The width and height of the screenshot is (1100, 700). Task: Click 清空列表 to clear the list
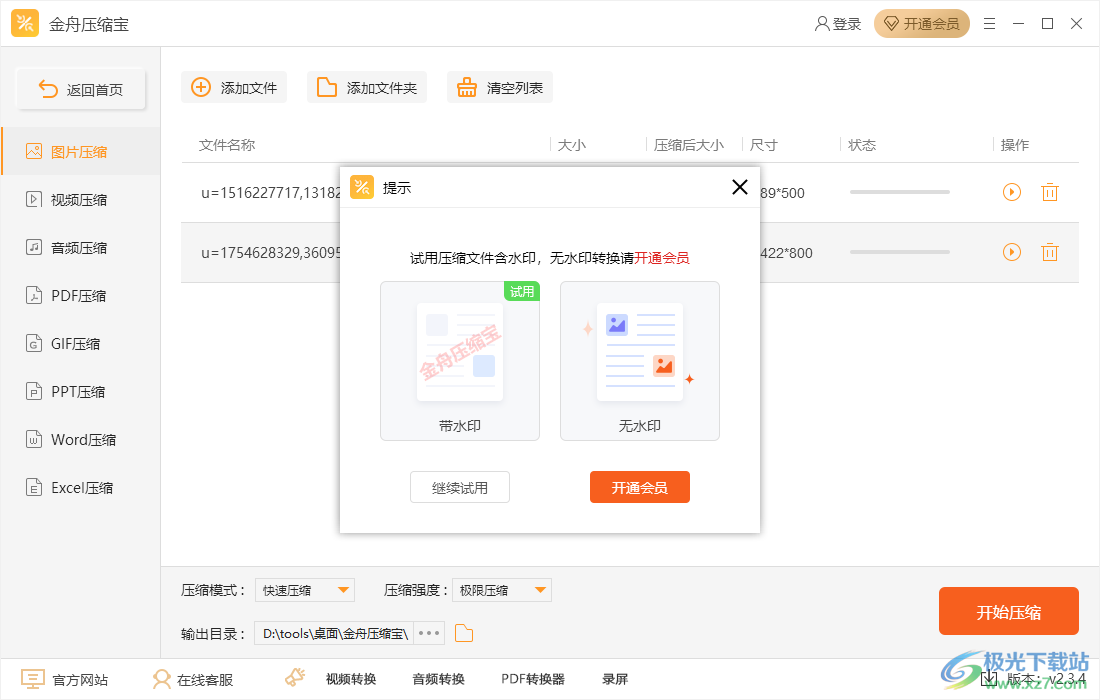click(x=499, y=88)
